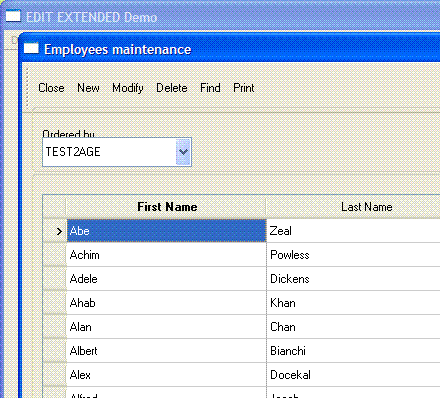
Task: Select the Achim first name cell
Action: click(167, 255)
